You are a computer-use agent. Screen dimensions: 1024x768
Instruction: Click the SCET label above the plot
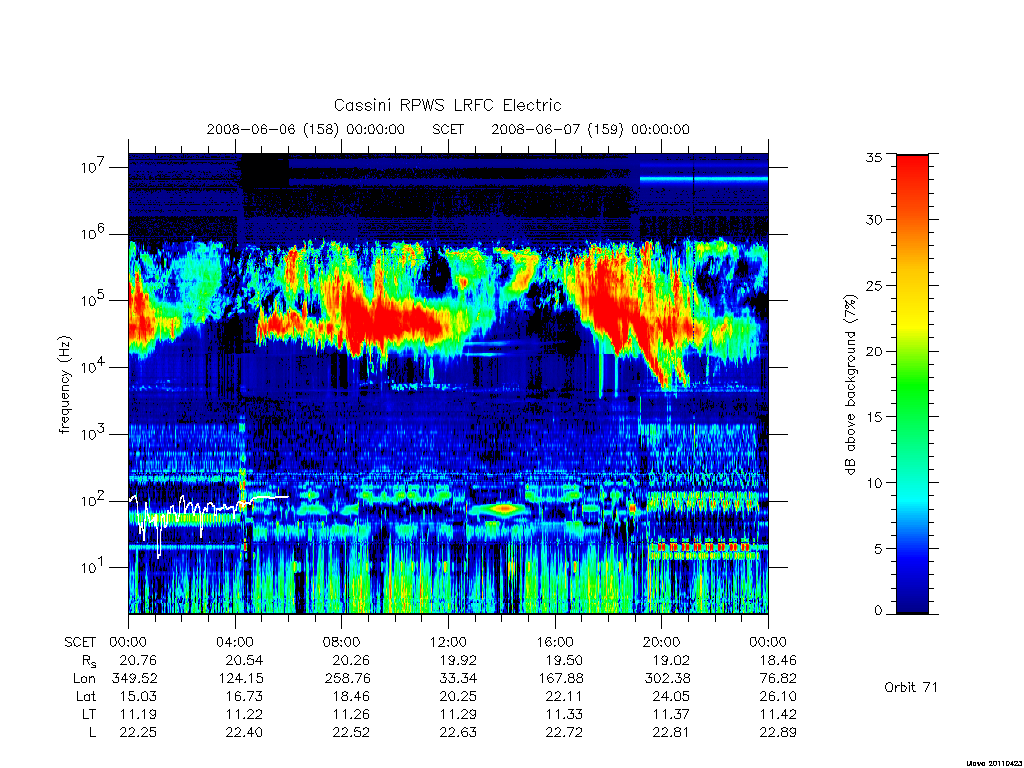[448, 129]
